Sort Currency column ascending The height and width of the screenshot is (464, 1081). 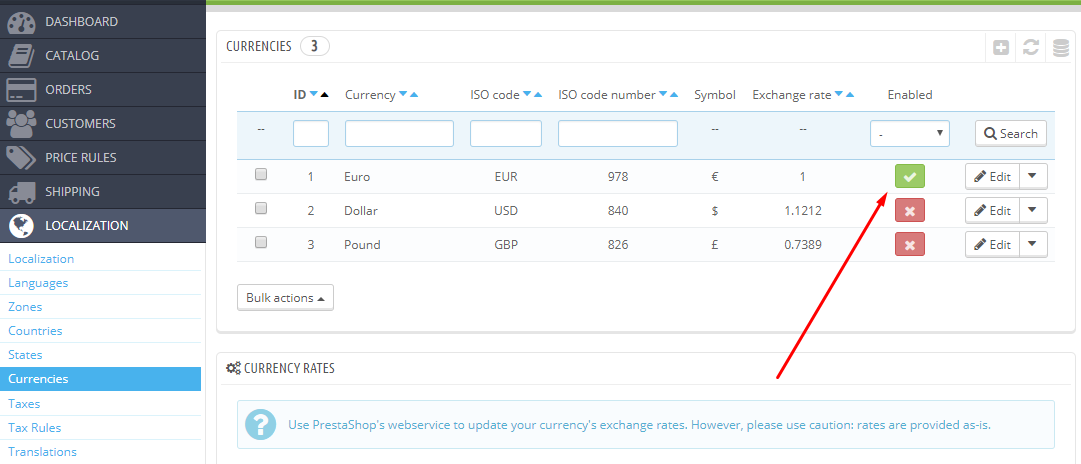tap(414, 94)
